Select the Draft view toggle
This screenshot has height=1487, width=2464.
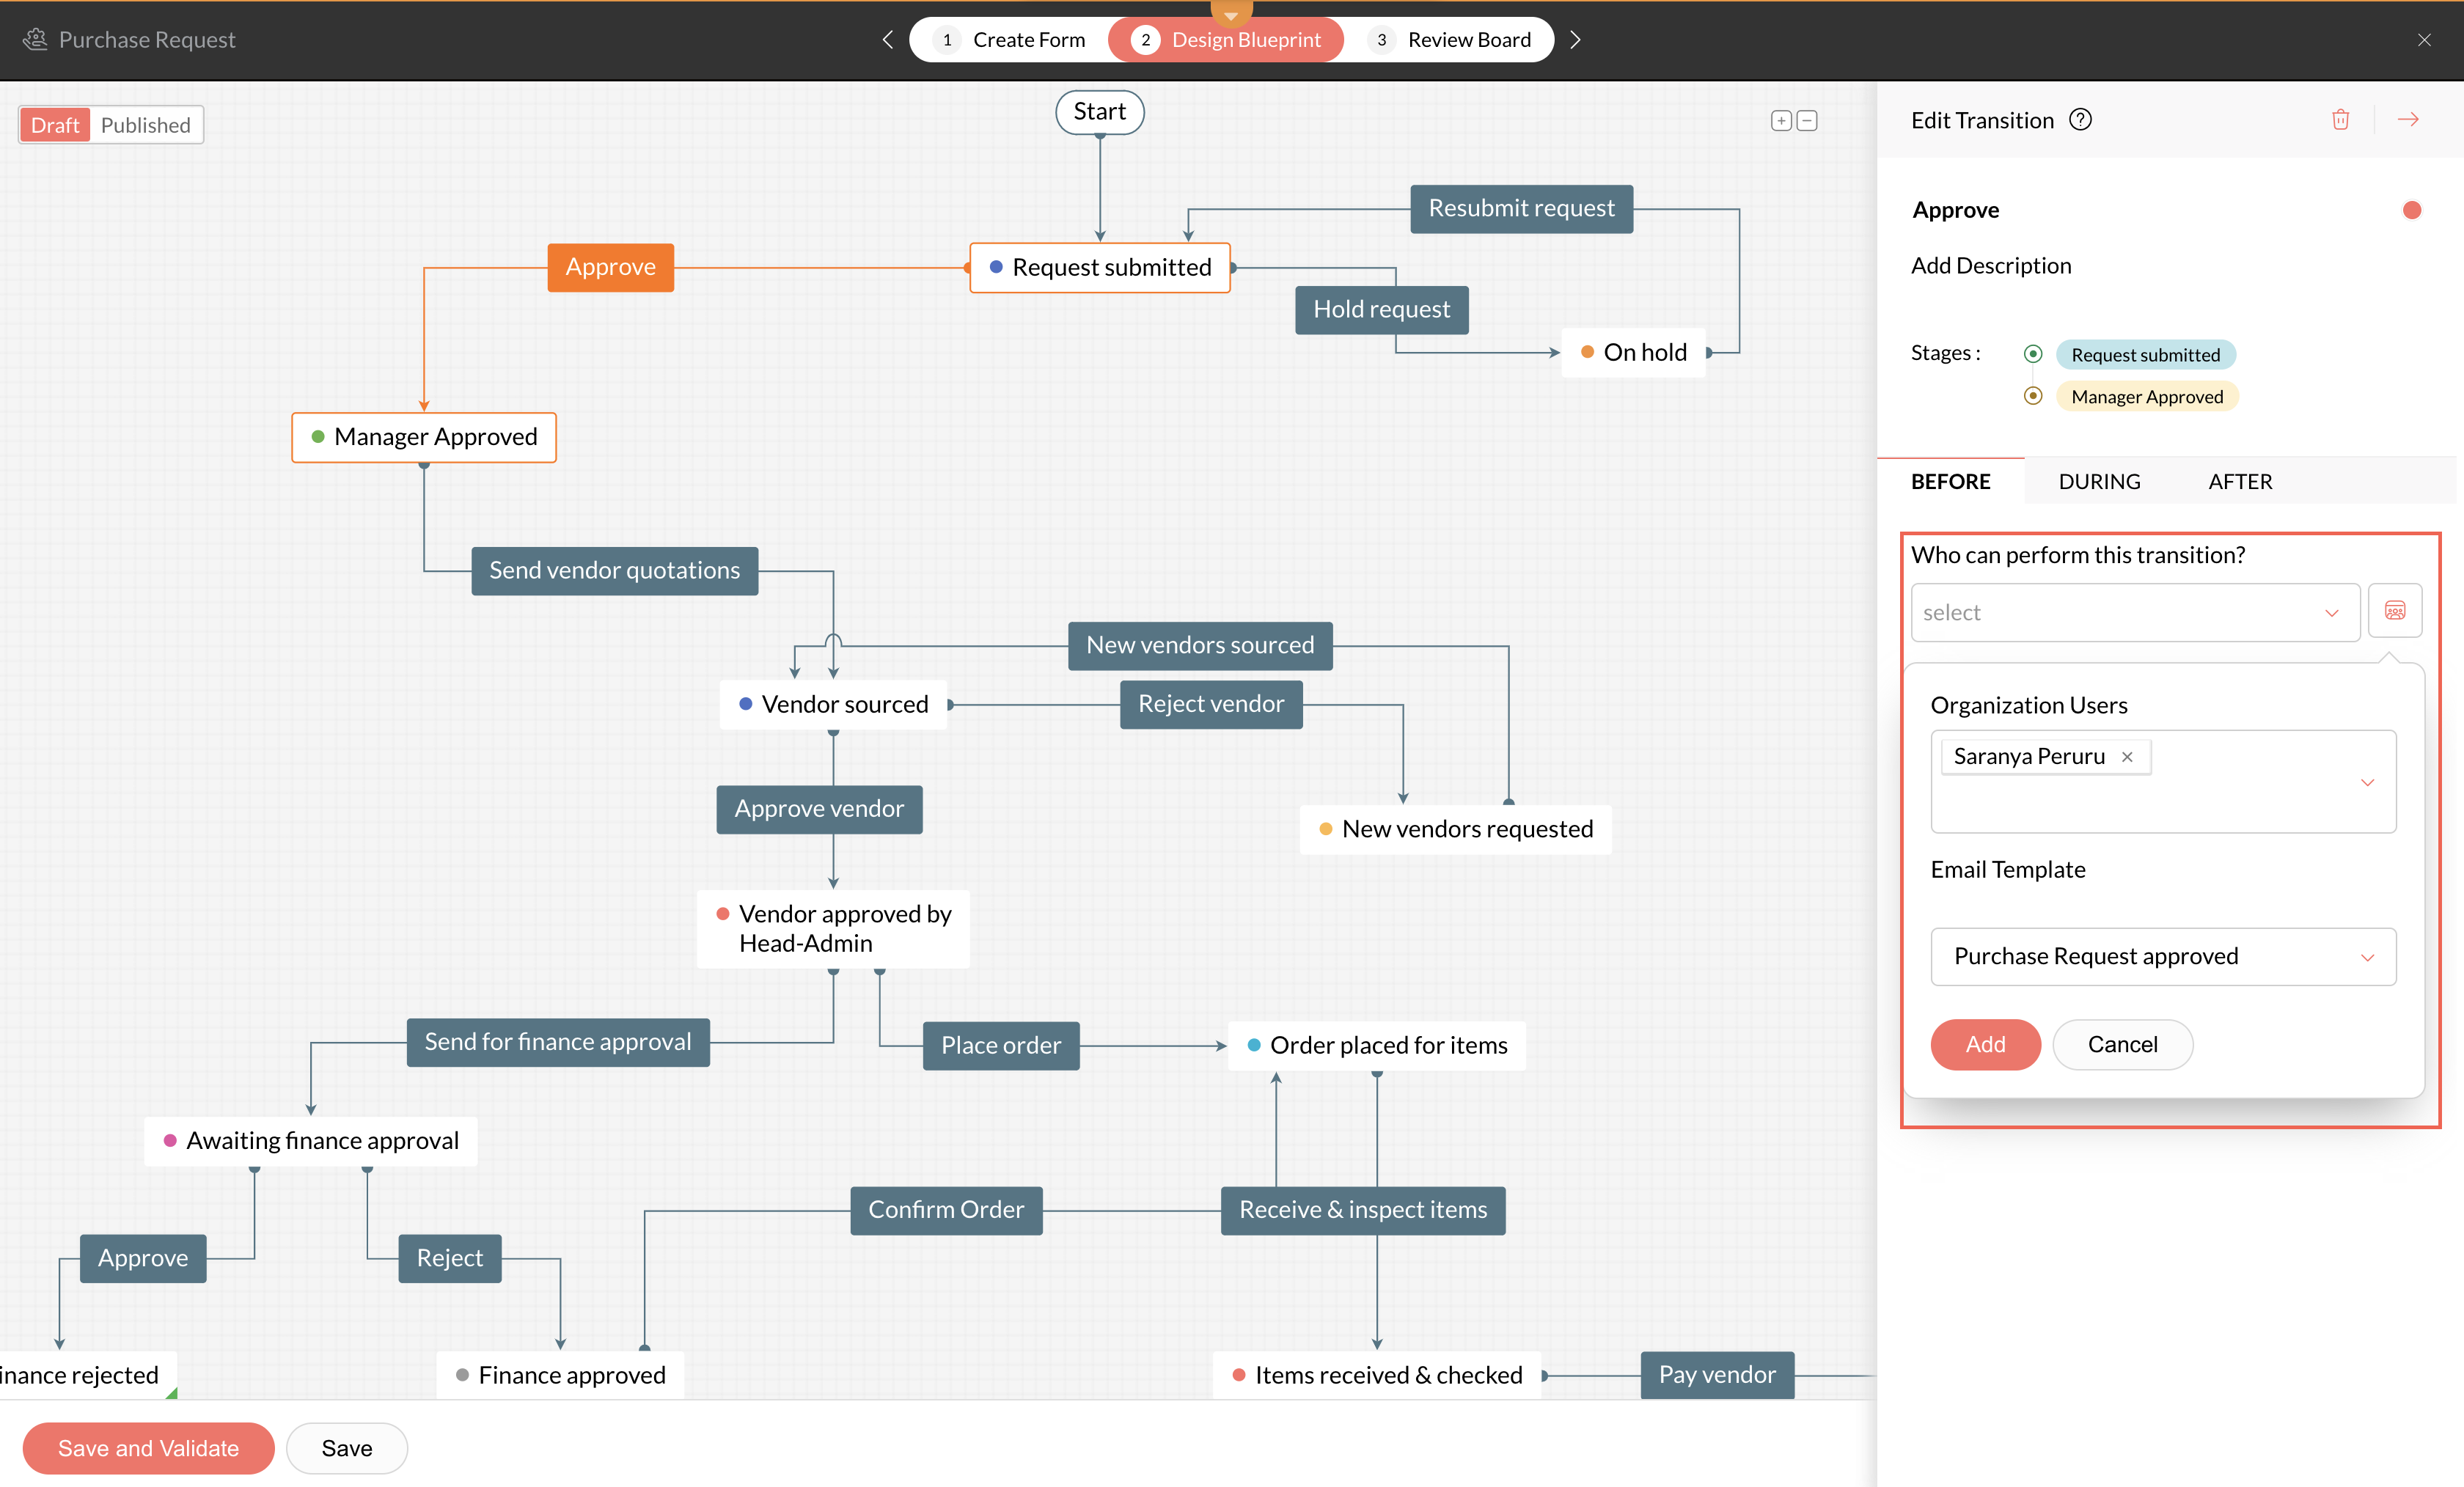point(55,125)
